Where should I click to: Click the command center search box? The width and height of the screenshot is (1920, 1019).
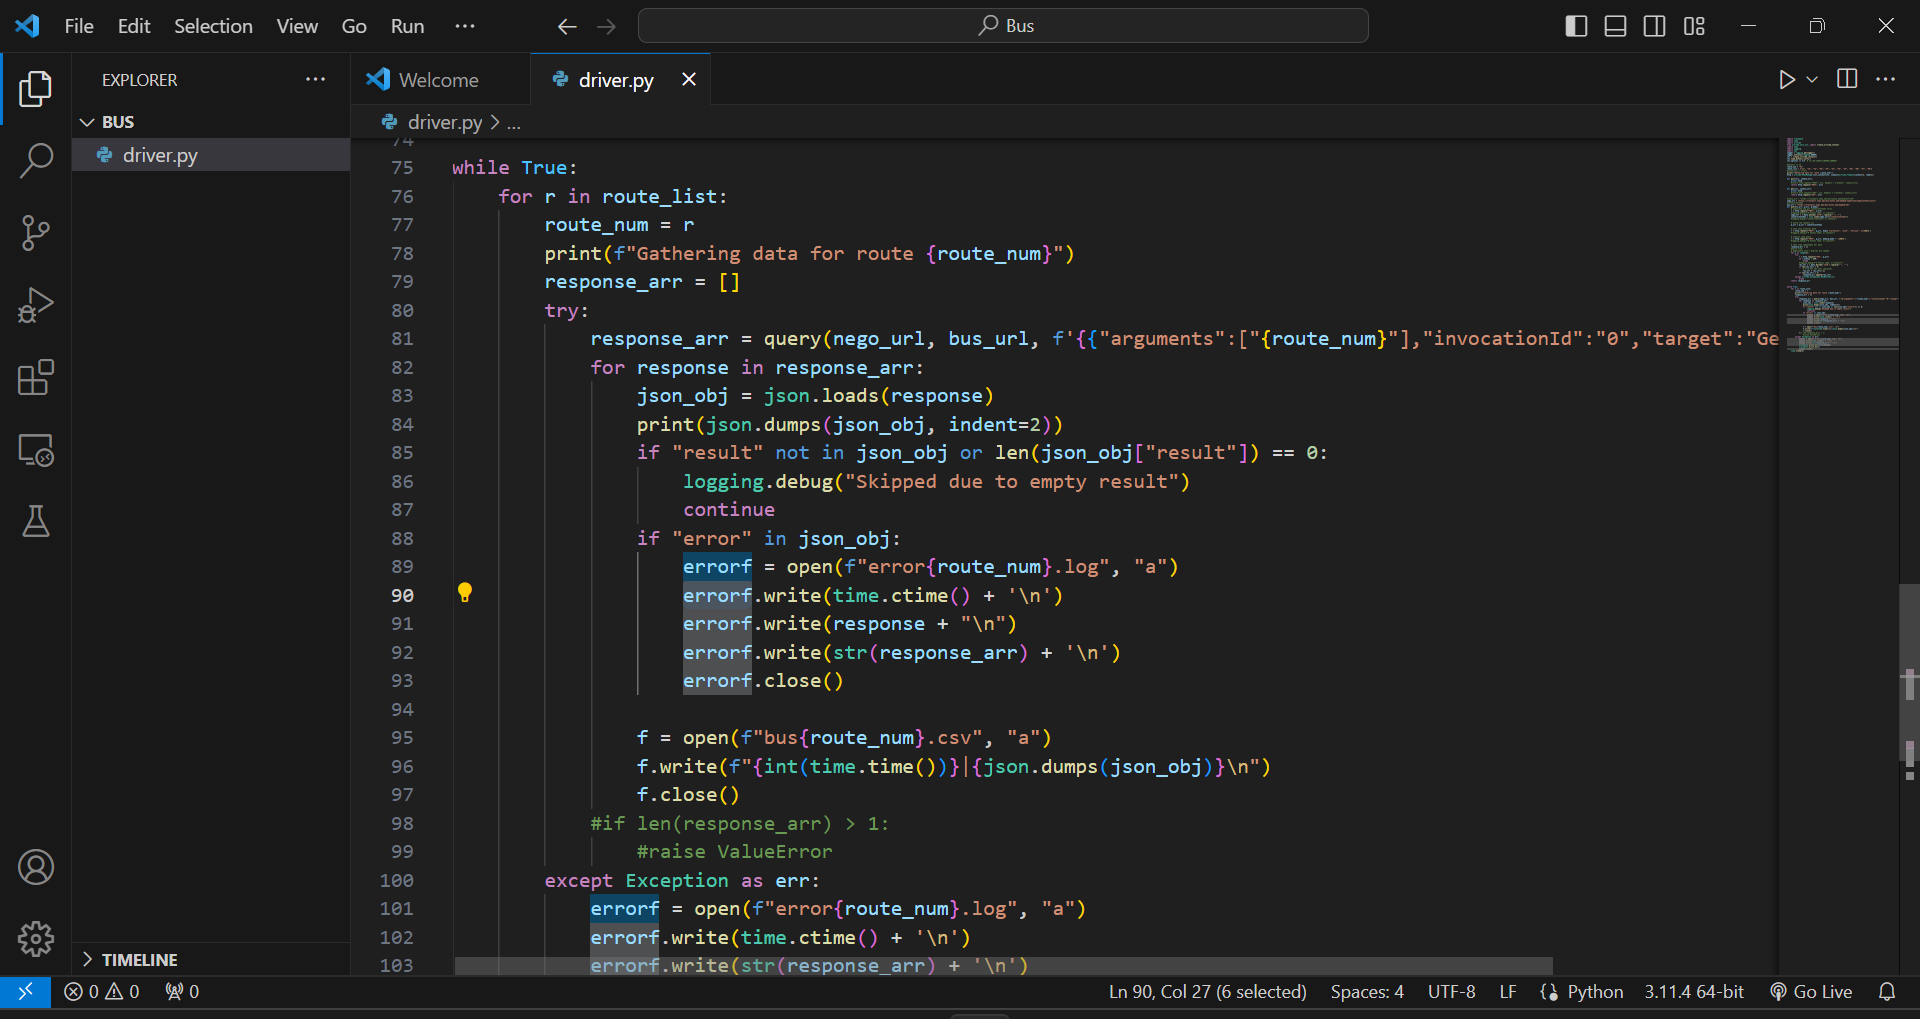click(1003, 26)
